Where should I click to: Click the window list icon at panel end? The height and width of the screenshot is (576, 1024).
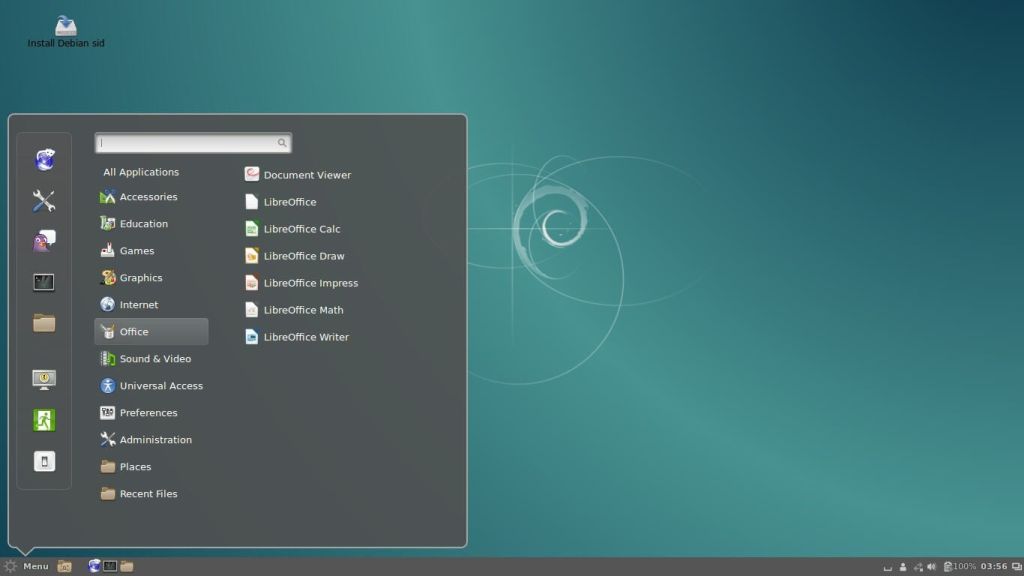pyautogui.click(x=1016, y=567)
